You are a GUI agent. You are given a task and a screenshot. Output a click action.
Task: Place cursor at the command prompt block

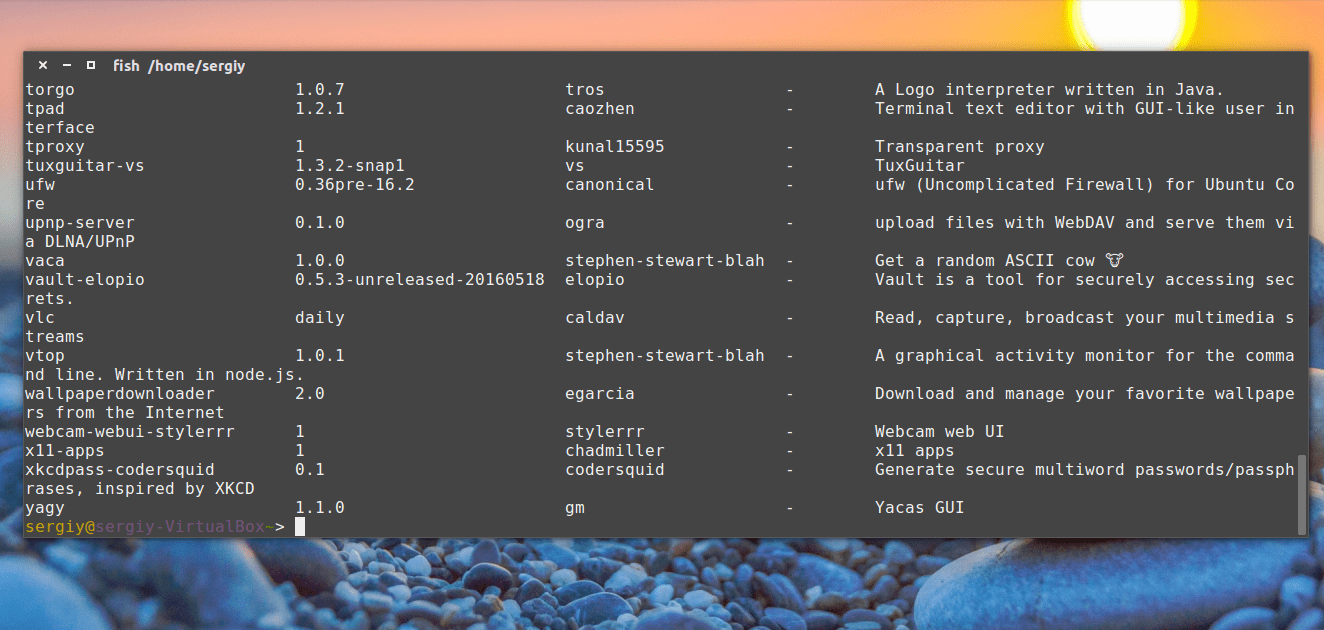click(x=299, y=527)
